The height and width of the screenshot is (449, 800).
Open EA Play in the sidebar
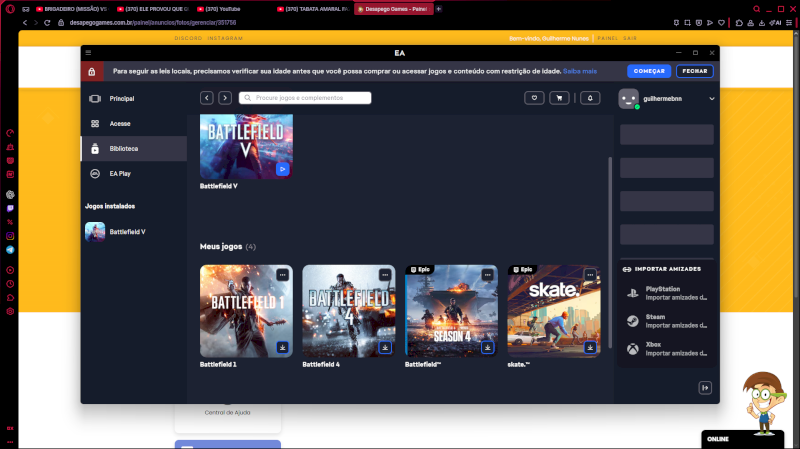pyautogui.click(x=134, y=173)
